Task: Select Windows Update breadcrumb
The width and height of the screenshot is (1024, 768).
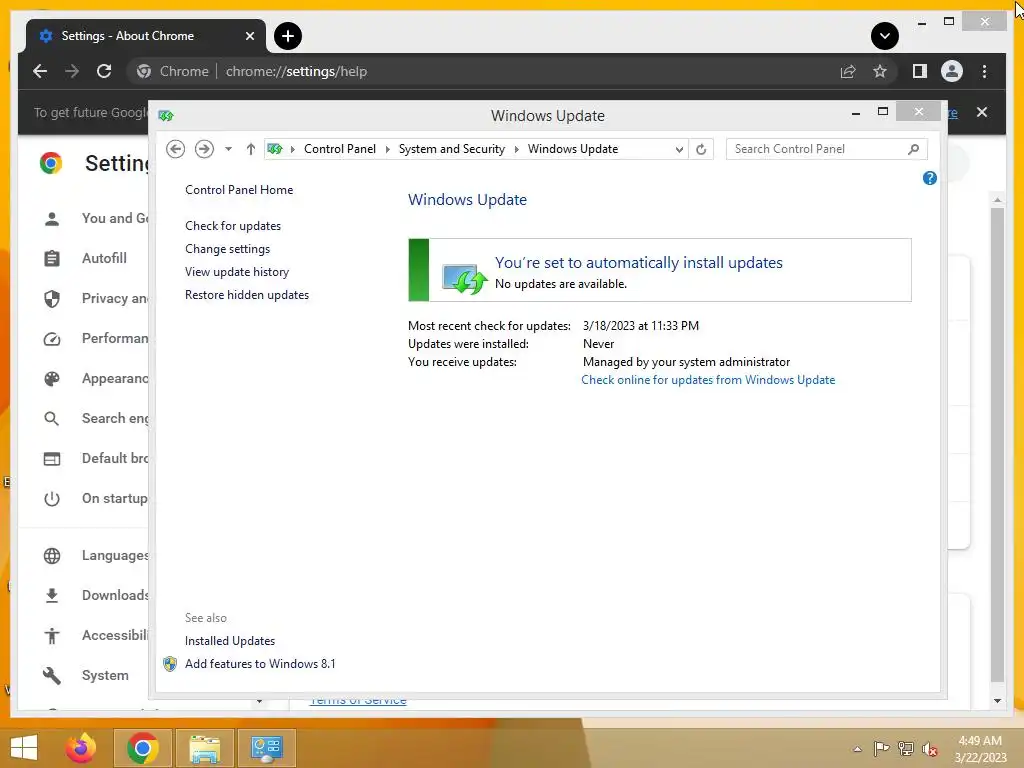Action: pos(573,149)
